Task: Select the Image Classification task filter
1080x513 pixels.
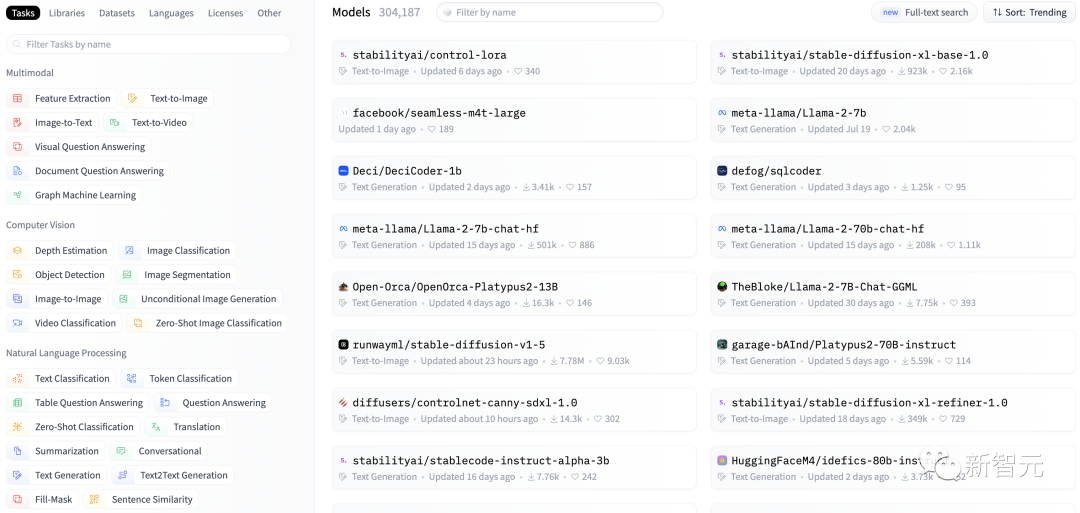Action: tap(188, 251)
